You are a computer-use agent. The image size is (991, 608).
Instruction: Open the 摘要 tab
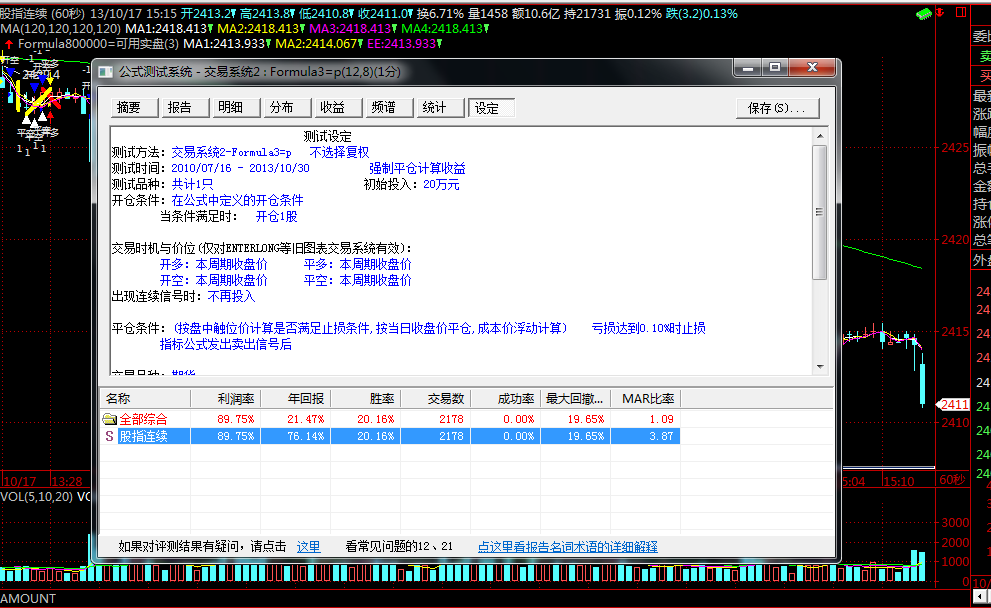[129, 108]
